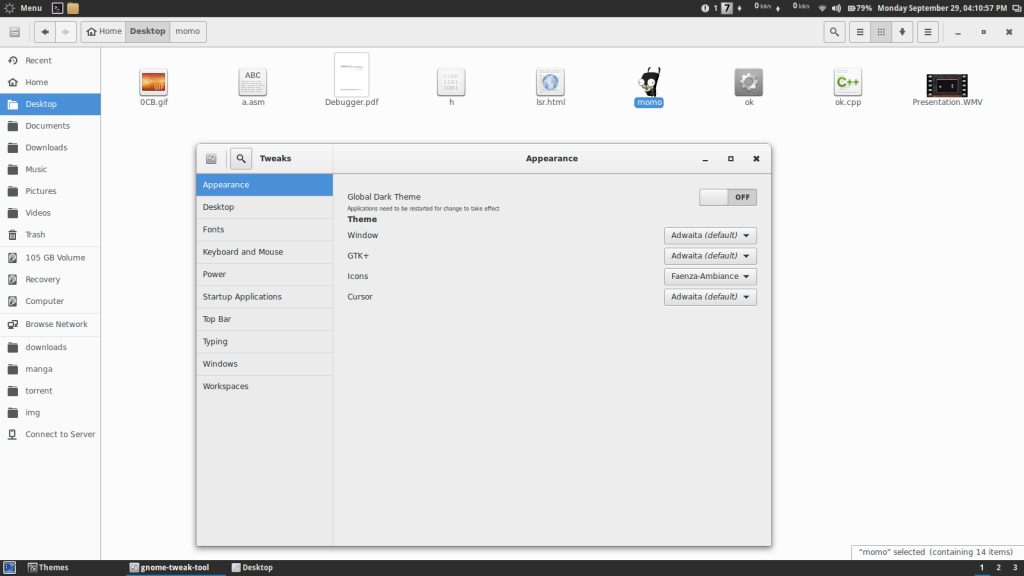Image resolution: width=1024 pixels, height=576 pixels.
Task: Toggle the Global Dark Theme switch
Action: point(728,197)
